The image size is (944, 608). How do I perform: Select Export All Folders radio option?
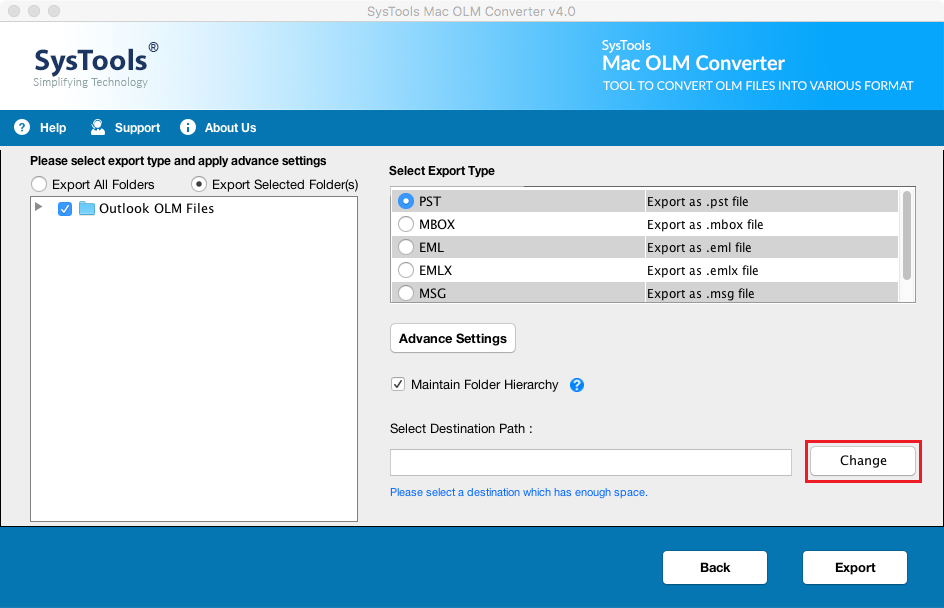[x=39, y=184]
